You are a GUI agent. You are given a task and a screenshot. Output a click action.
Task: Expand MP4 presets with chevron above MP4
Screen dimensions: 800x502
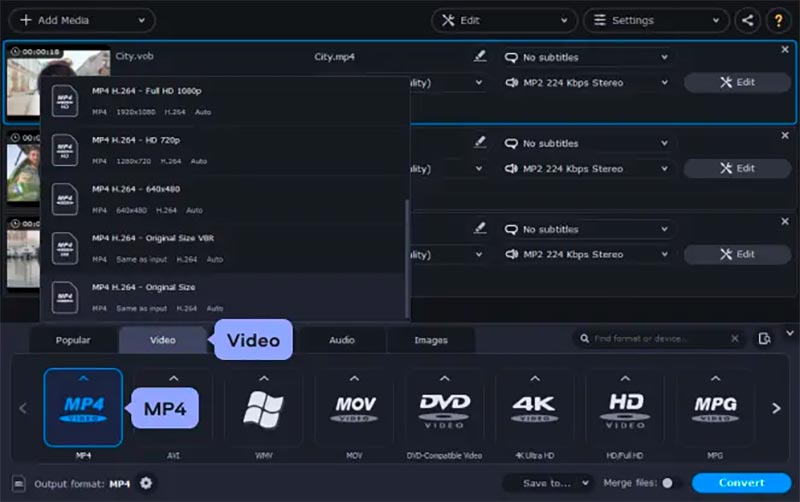click(x=83, y=378)
